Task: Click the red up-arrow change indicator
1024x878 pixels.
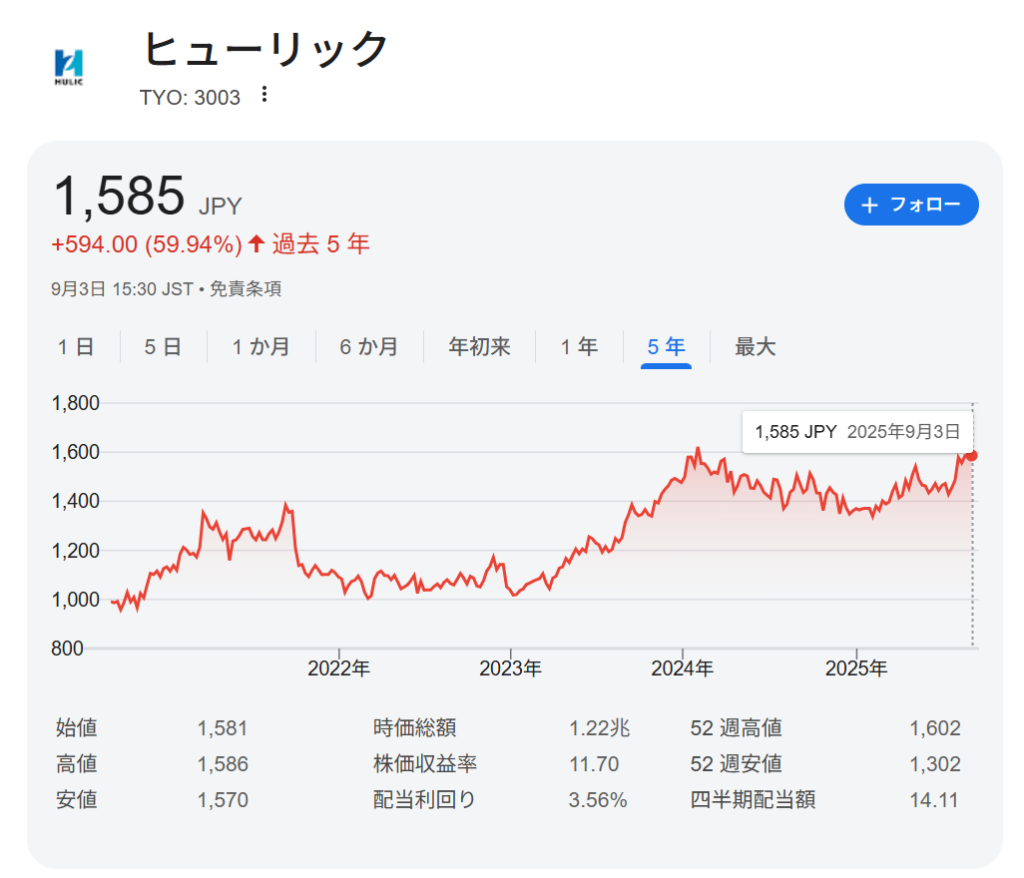Action: [256, 243]
